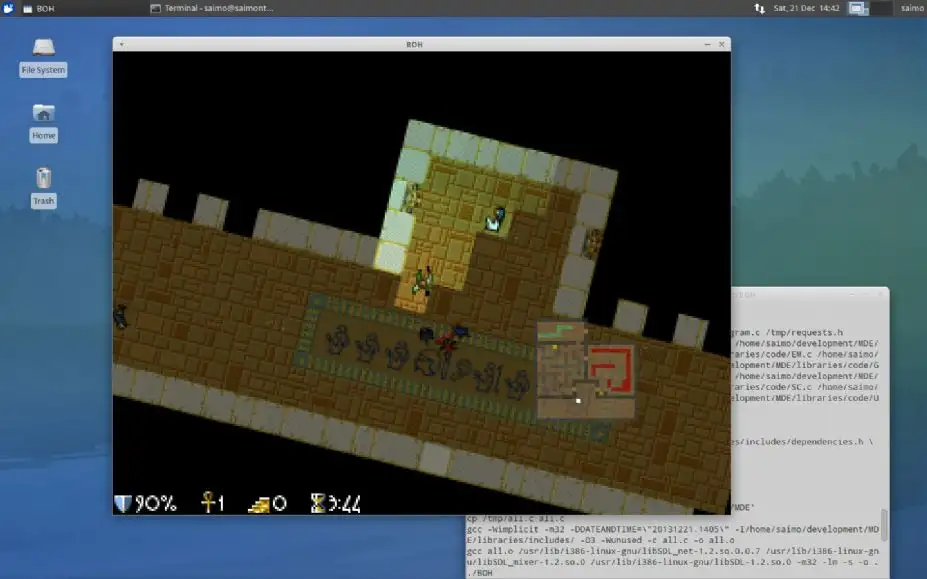Activate the Terminal taskbar button
The width and height of the screenshot is (927, 579).
(x=212, y=8)
